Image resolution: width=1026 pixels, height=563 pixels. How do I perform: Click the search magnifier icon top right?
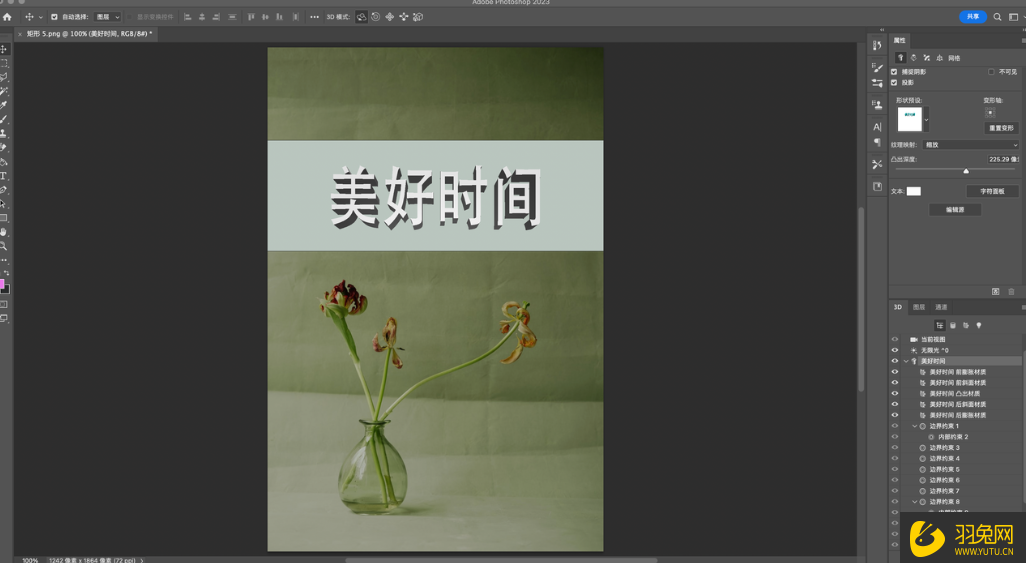(x=997, y=17)
